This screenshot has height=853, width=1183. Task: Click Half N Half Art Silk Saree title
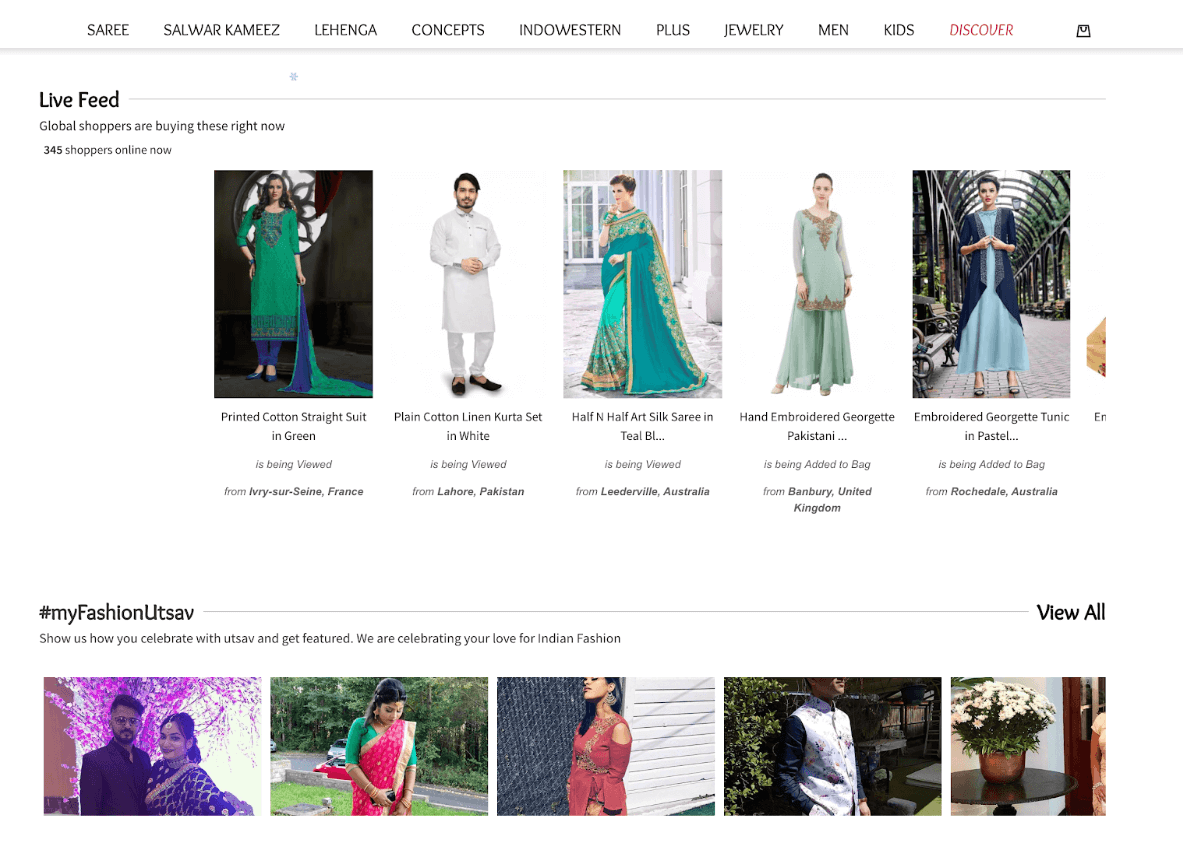coord(643,426)
